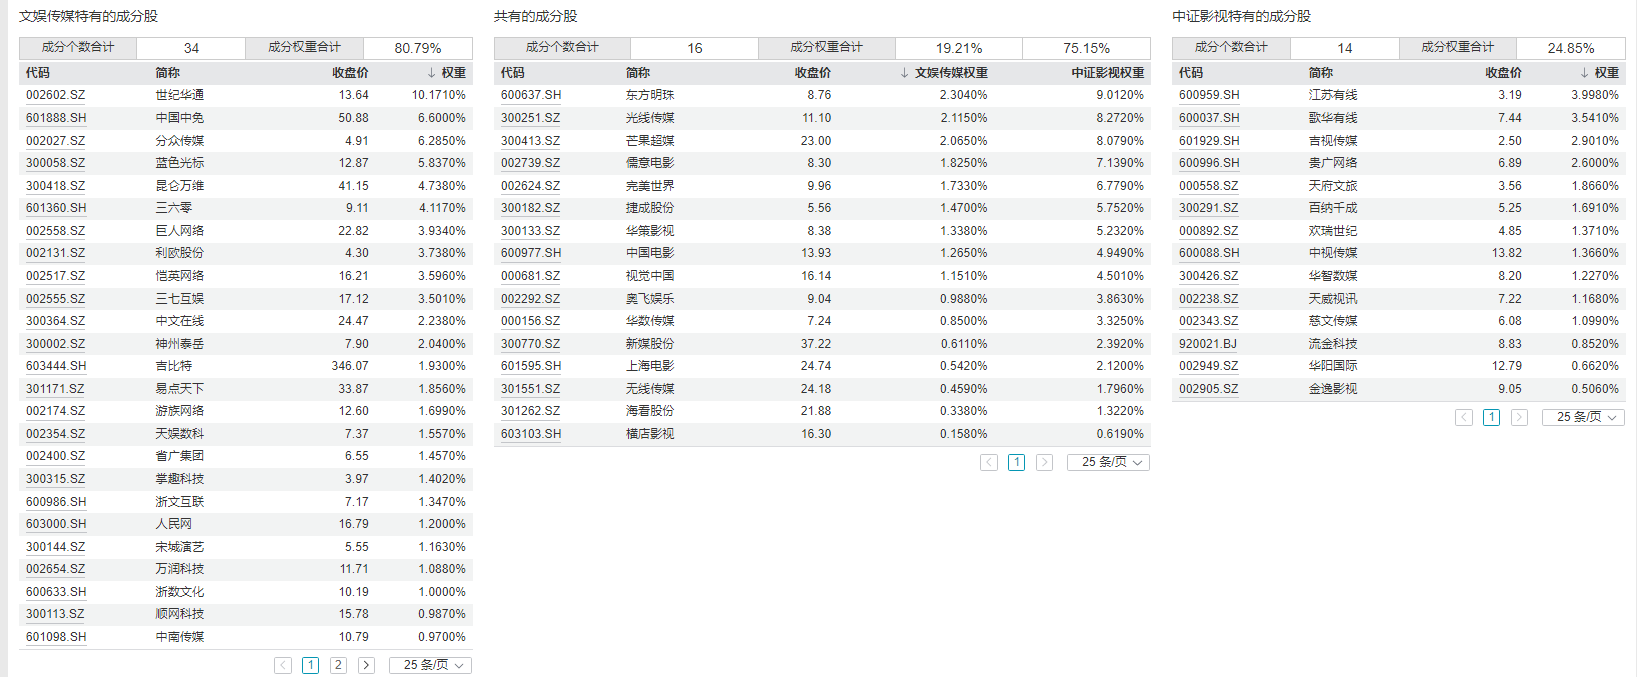Go to next page in 中证影视特有 table

(1519, 417)
